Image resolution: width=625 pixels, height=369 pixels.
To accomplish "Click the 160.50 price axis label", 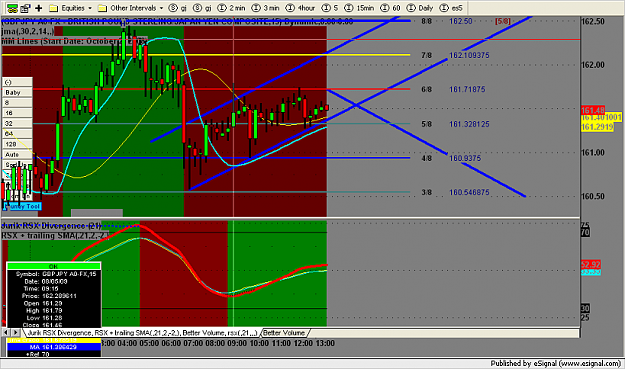I will point(593,196).
